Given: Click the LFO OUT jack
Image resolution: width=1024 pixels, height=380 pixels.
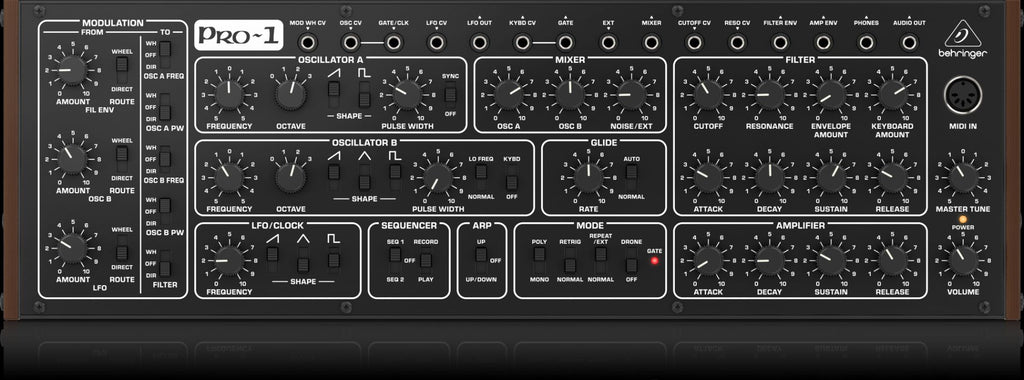Looking at the screenshot, I should [x=479, y=43].
